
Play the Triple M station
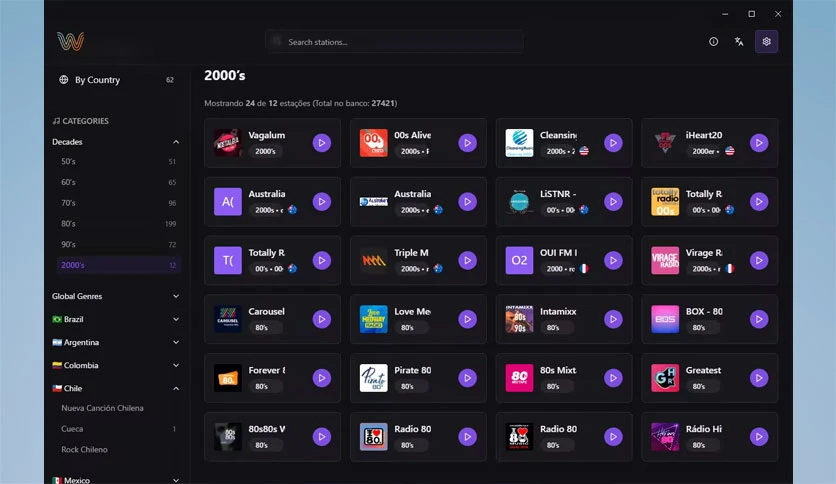pyautogui.click(x=468, y=260)
